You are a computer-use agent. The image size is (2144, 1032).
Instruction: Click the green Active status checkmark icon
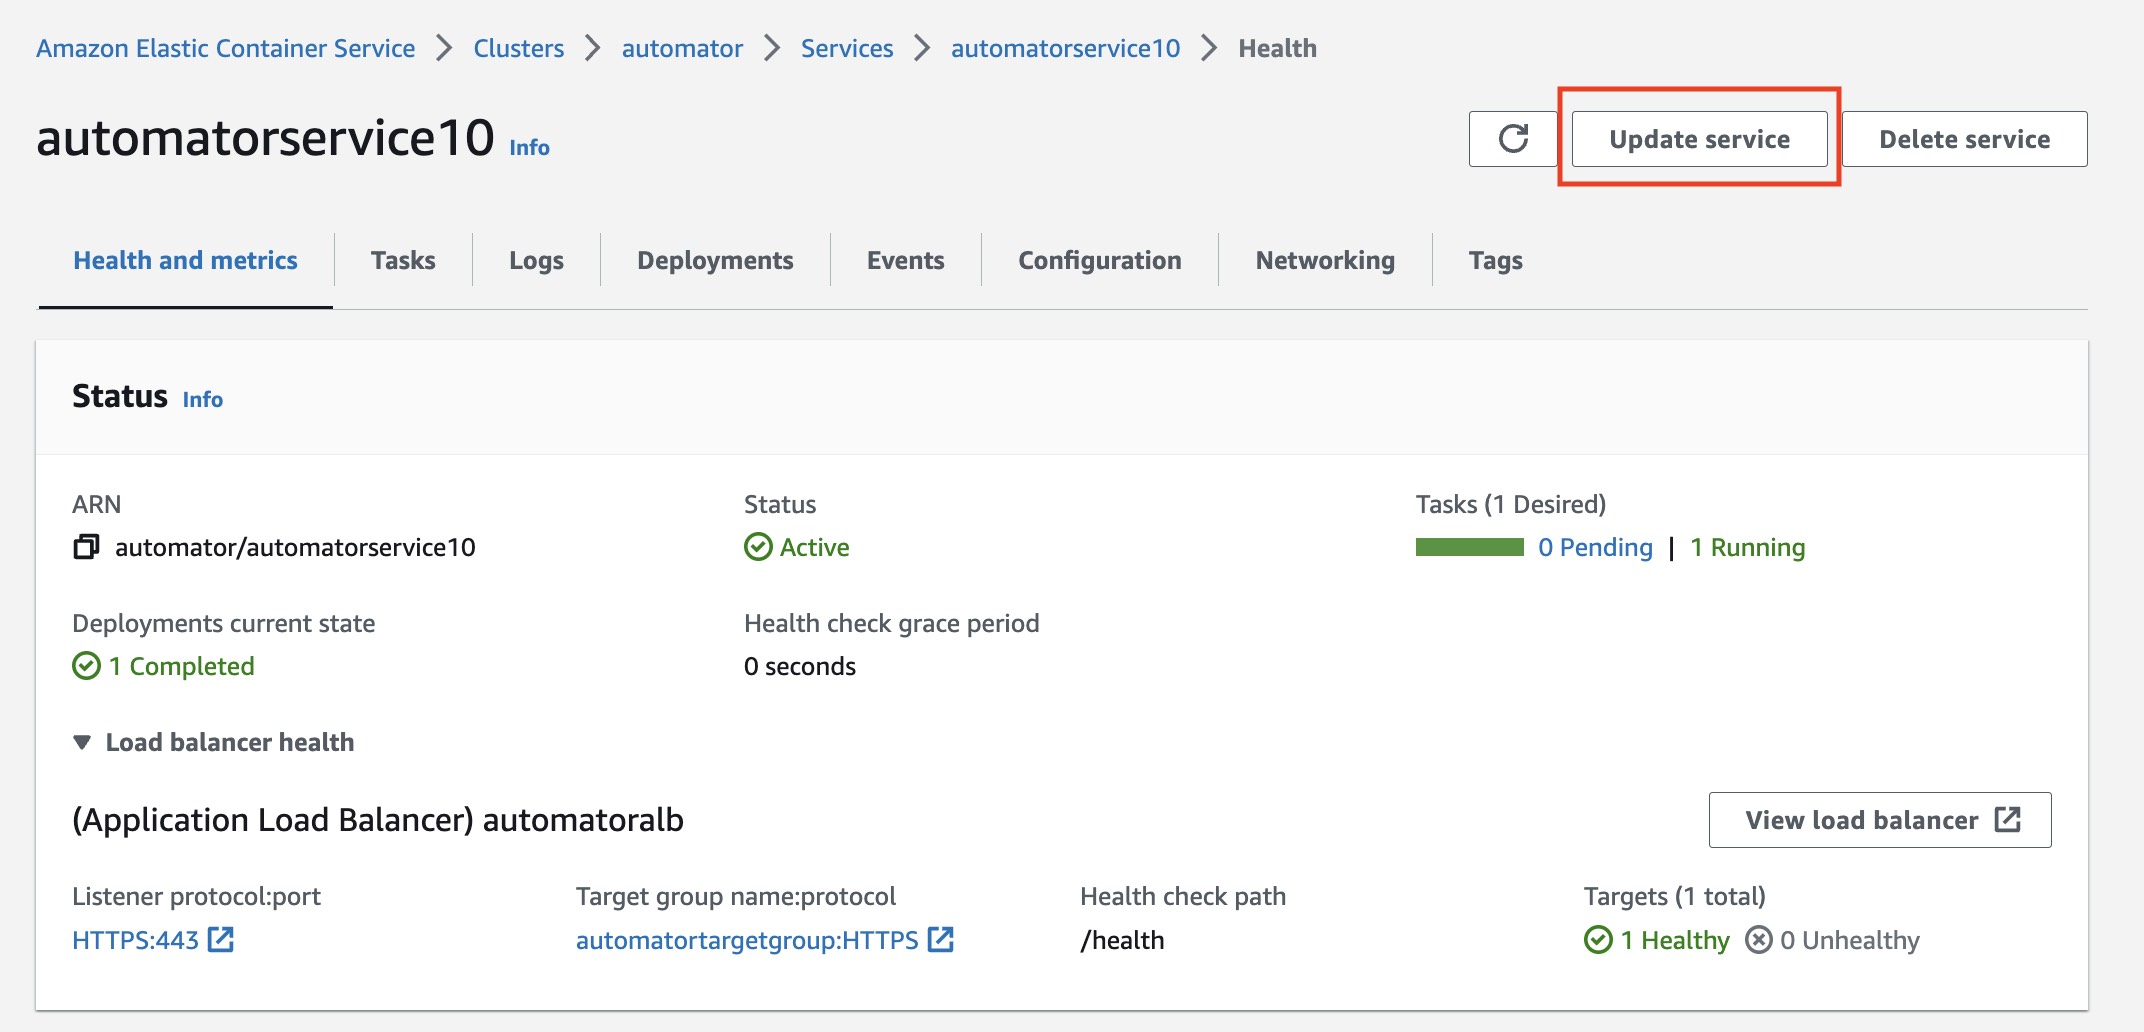point(758,547)
